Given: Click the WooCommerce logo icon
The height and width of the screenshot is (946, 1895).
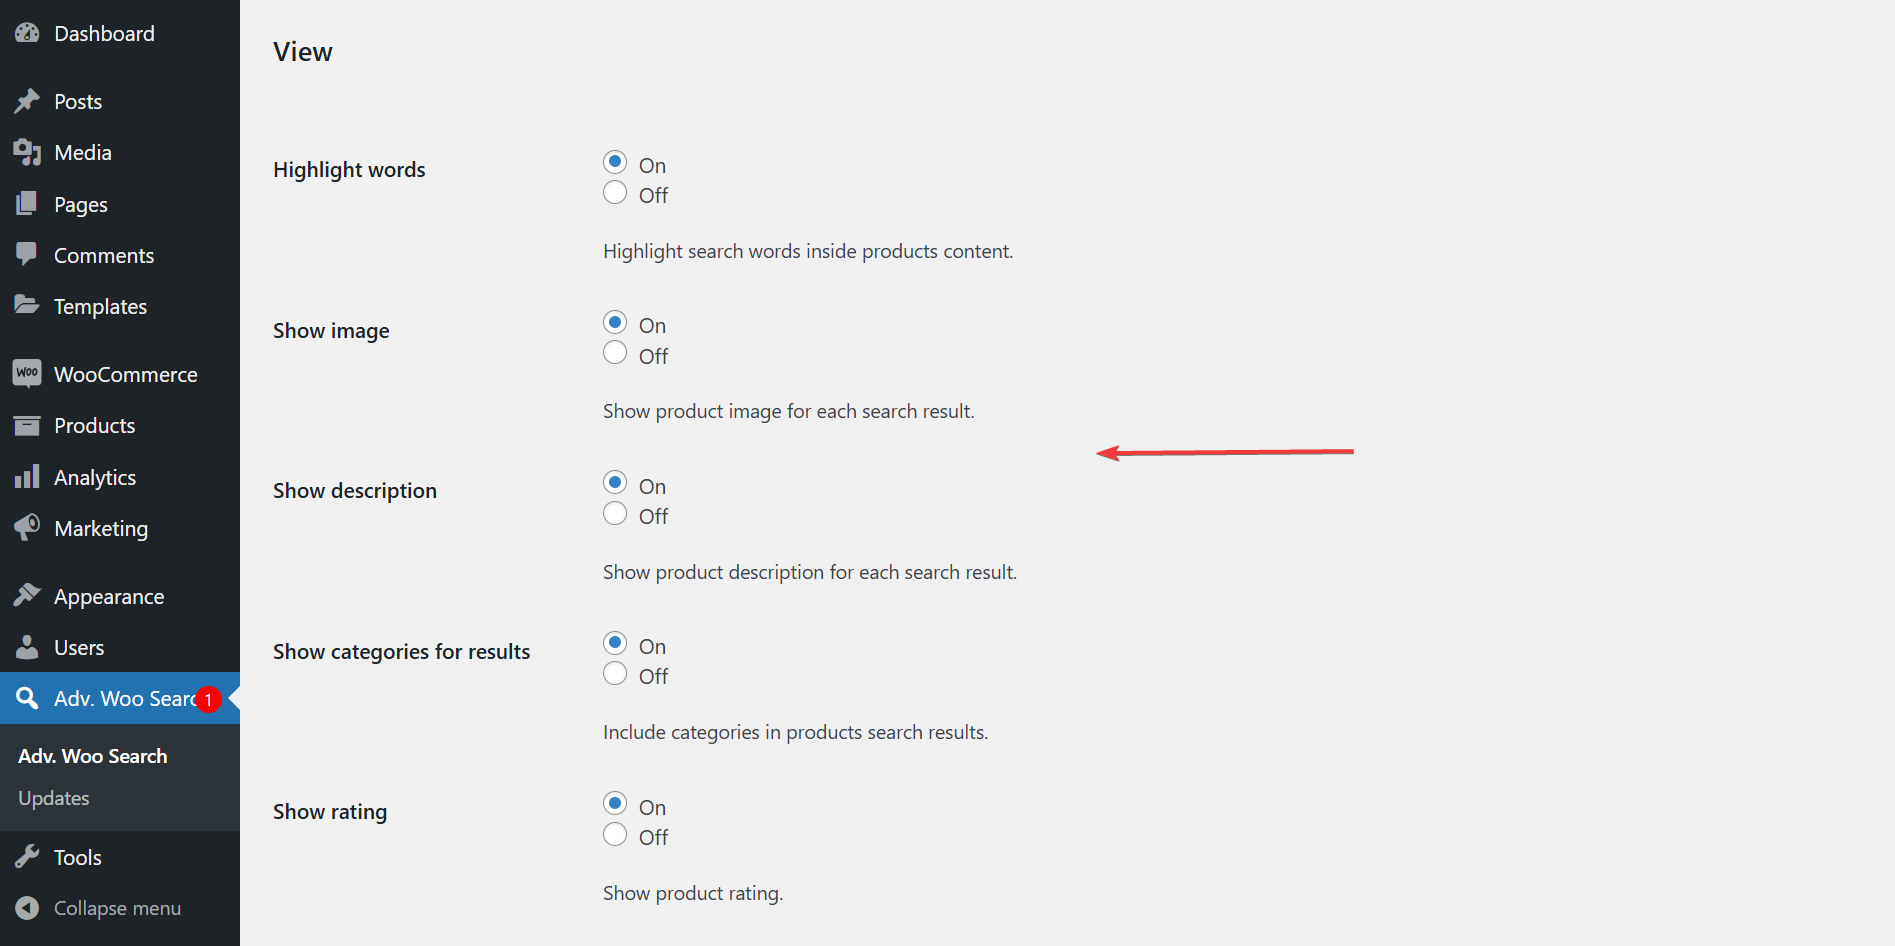Looking at the screenshot, I should coord(27,373).
